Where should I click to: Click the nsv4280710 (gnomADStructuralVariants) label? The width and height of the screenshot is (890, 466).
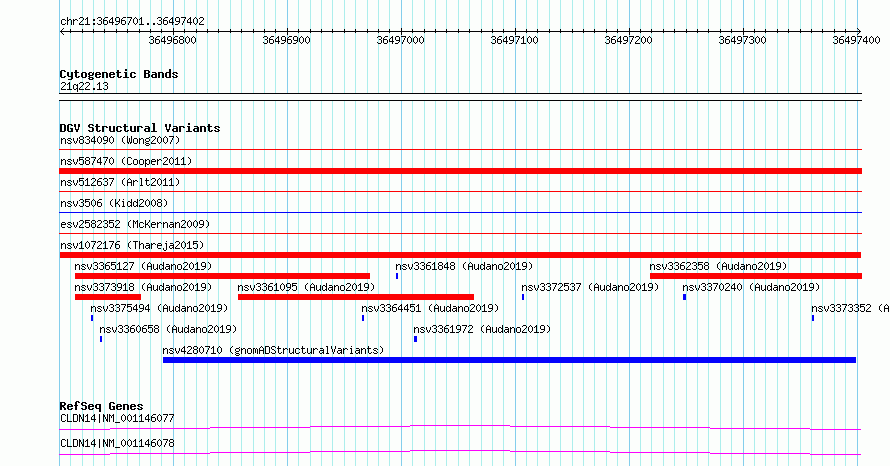[x=273, y=350]
